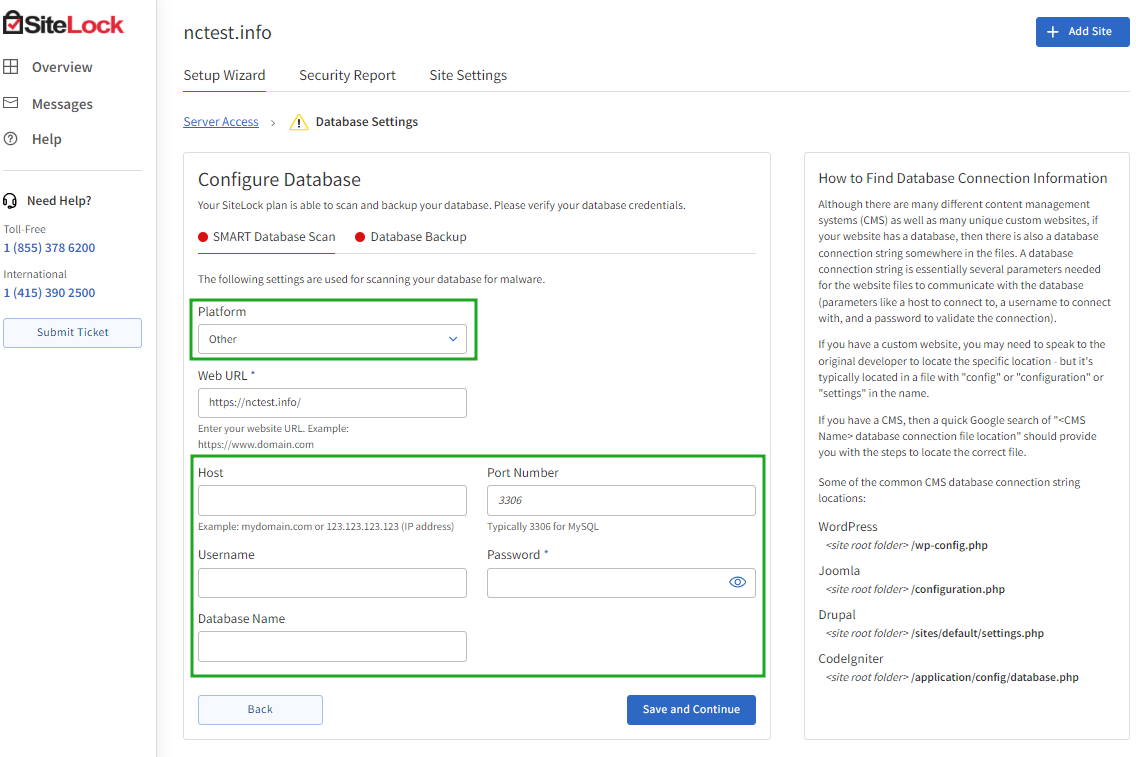
Task: Click the CodeIgniter label in help panel
Action: (x=851, y=659)
